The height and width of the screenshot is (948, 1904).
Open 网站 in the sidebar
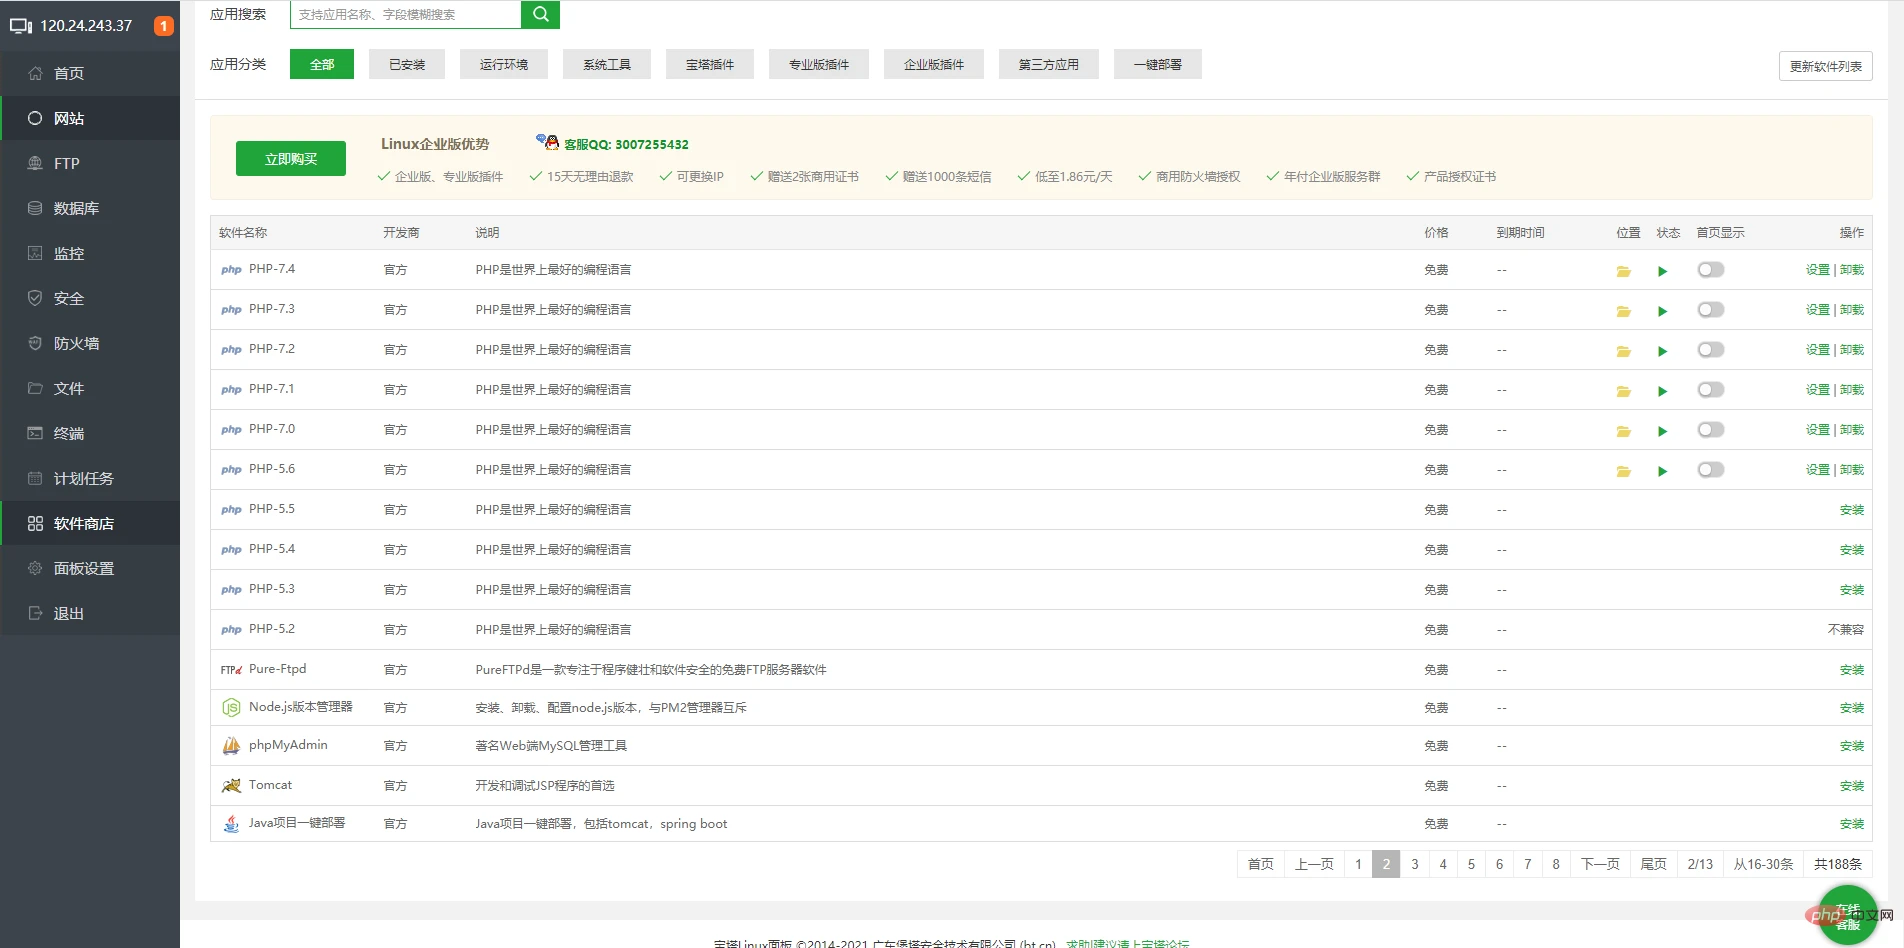(x=90, y=118)
